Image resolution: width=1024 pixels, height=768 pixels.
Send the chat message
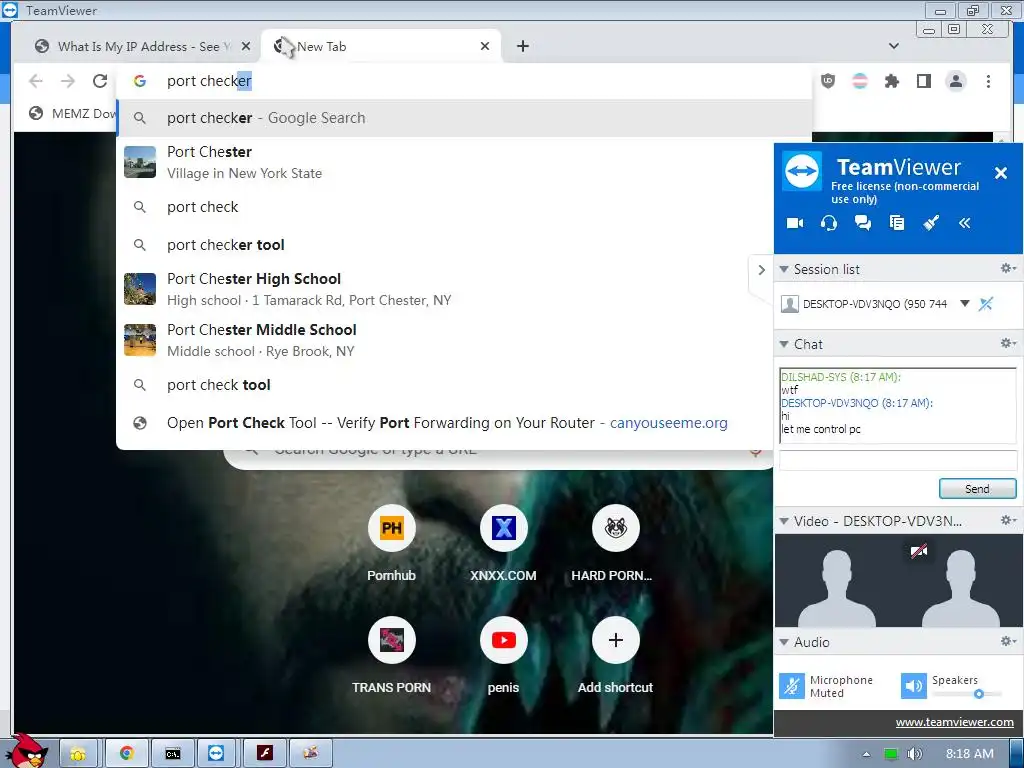(977, 488)
